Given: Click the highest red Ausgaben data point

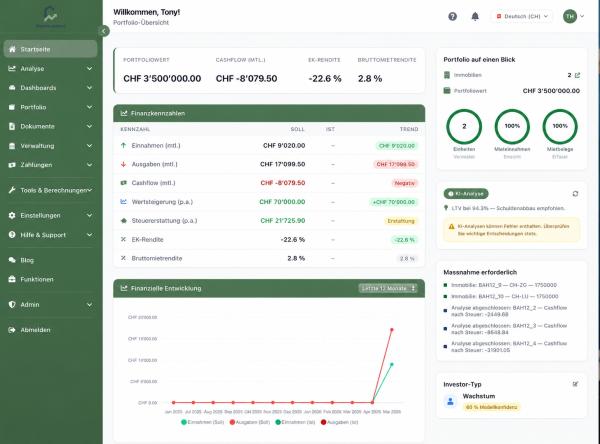Looking at the screenshot, I should (x=391, y=329).
